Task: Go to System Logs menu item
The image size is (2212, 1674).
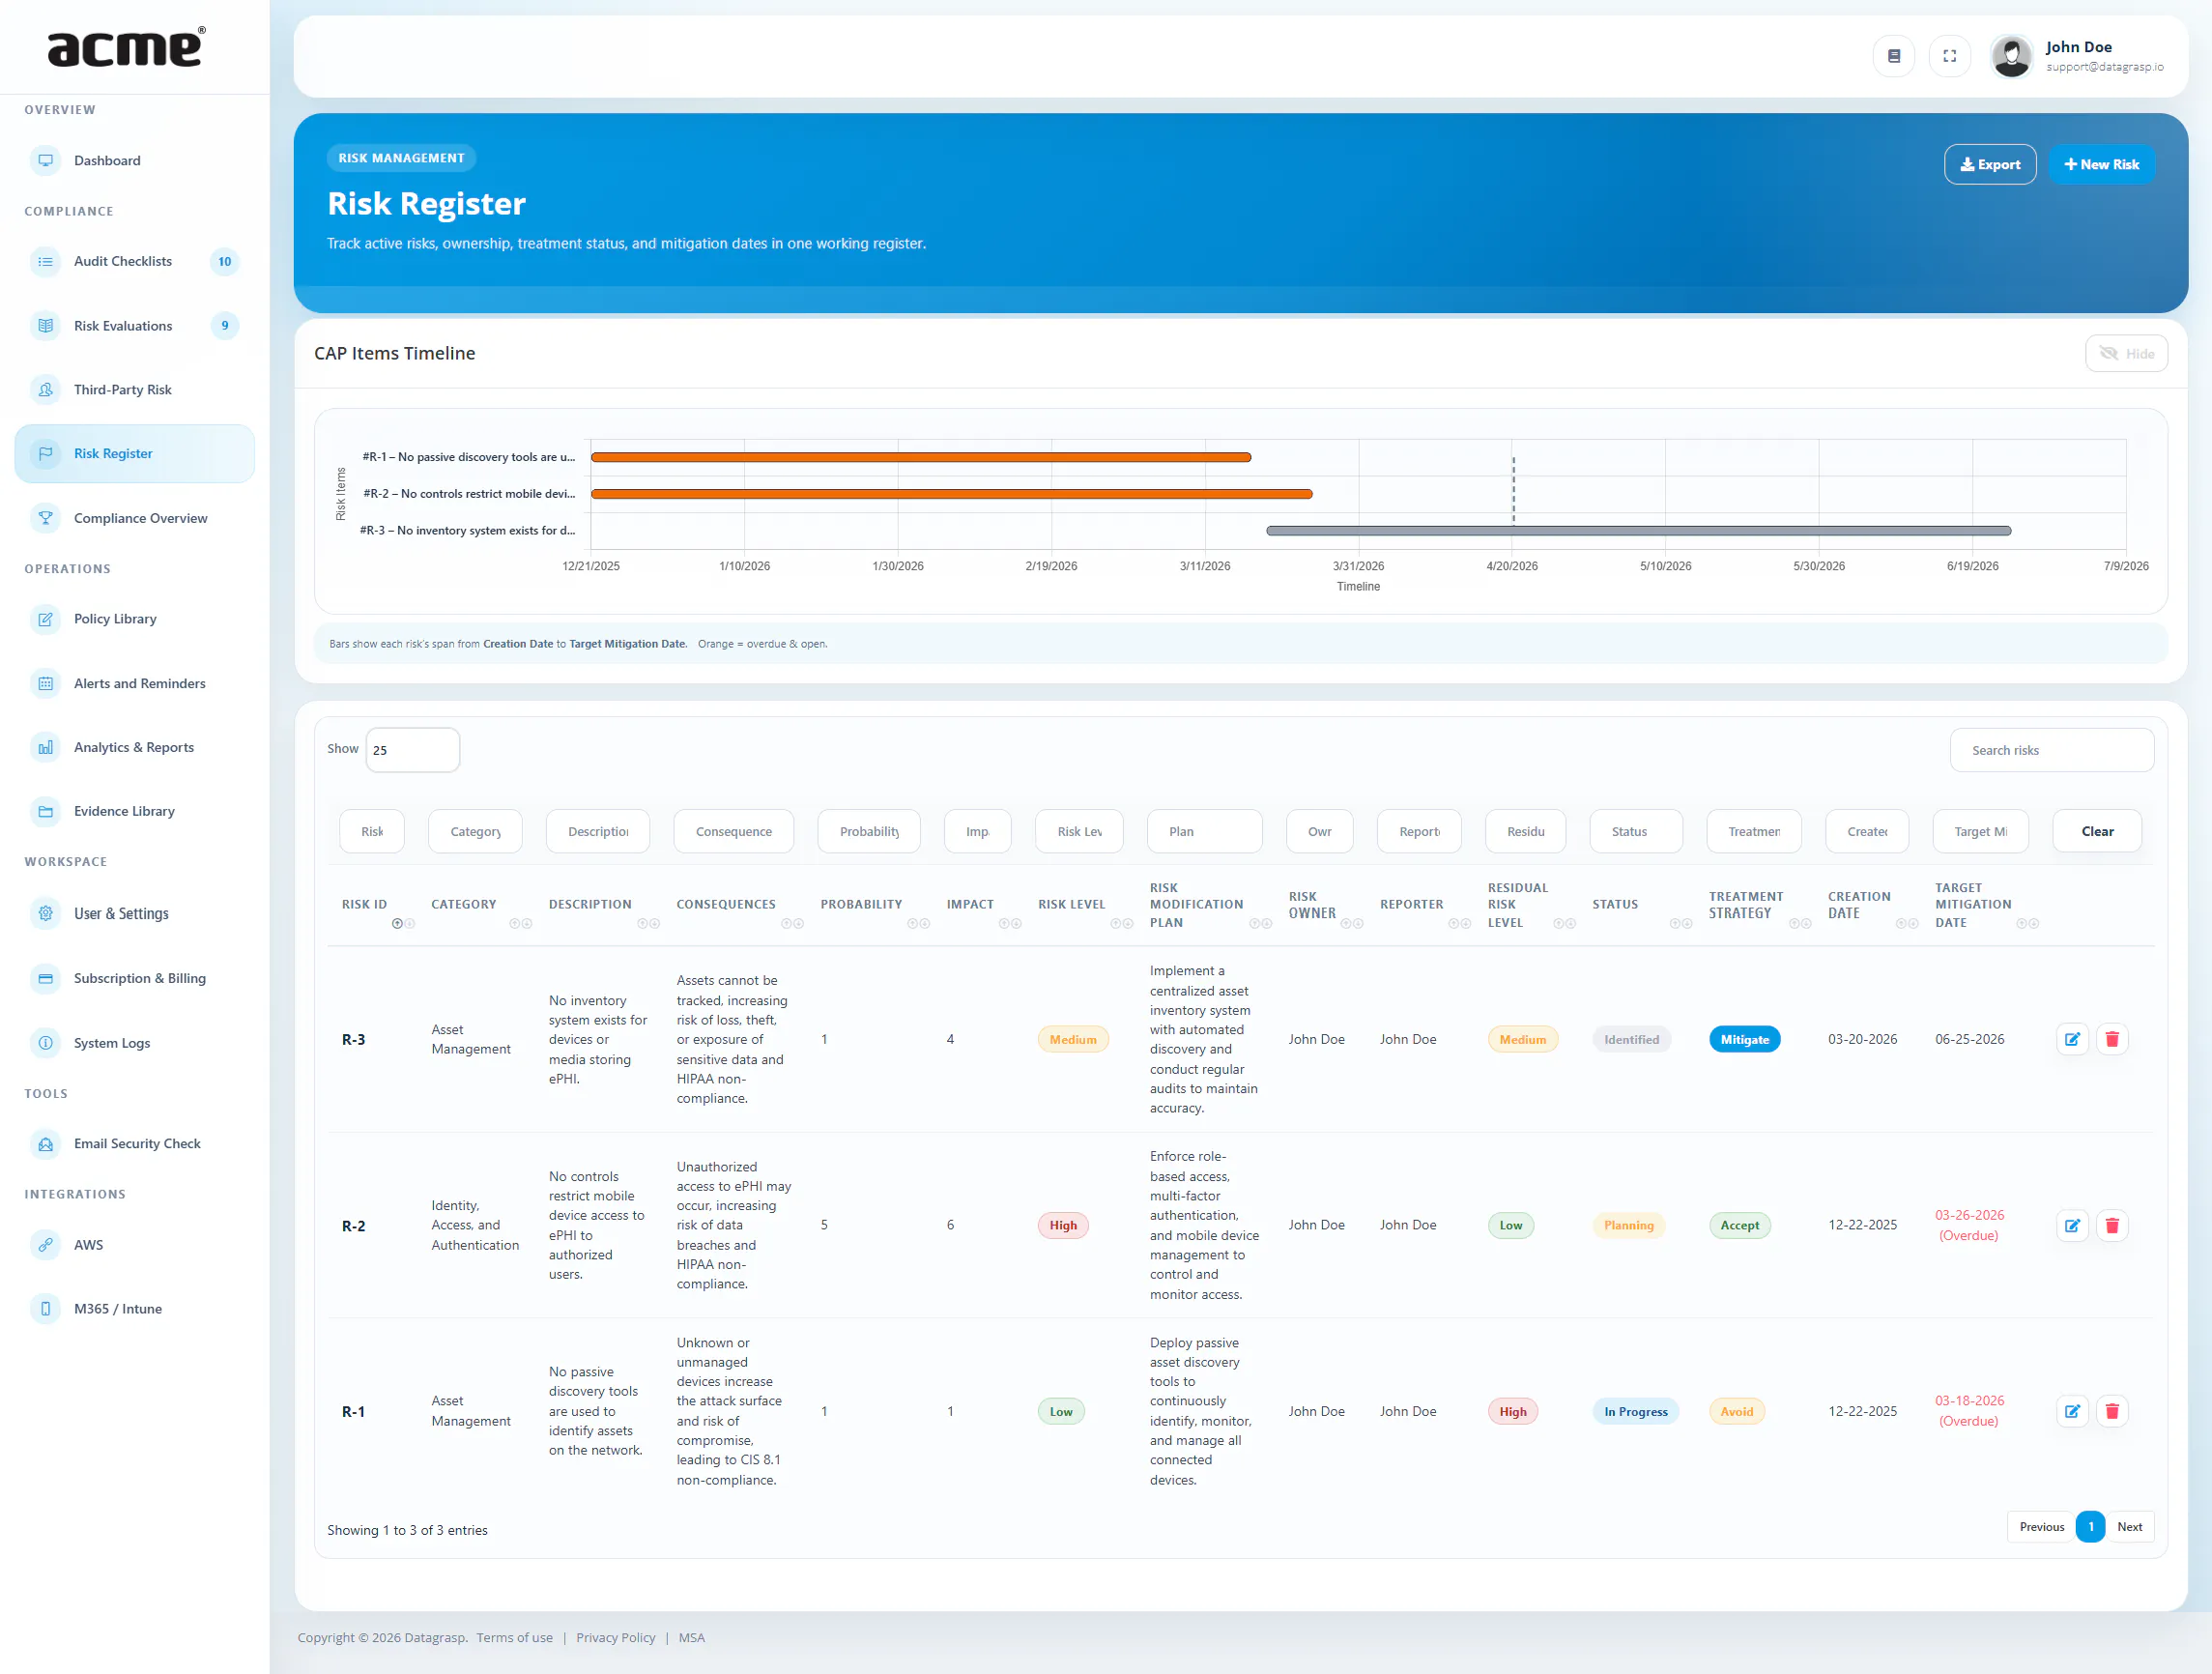Action: (134, 1042)
